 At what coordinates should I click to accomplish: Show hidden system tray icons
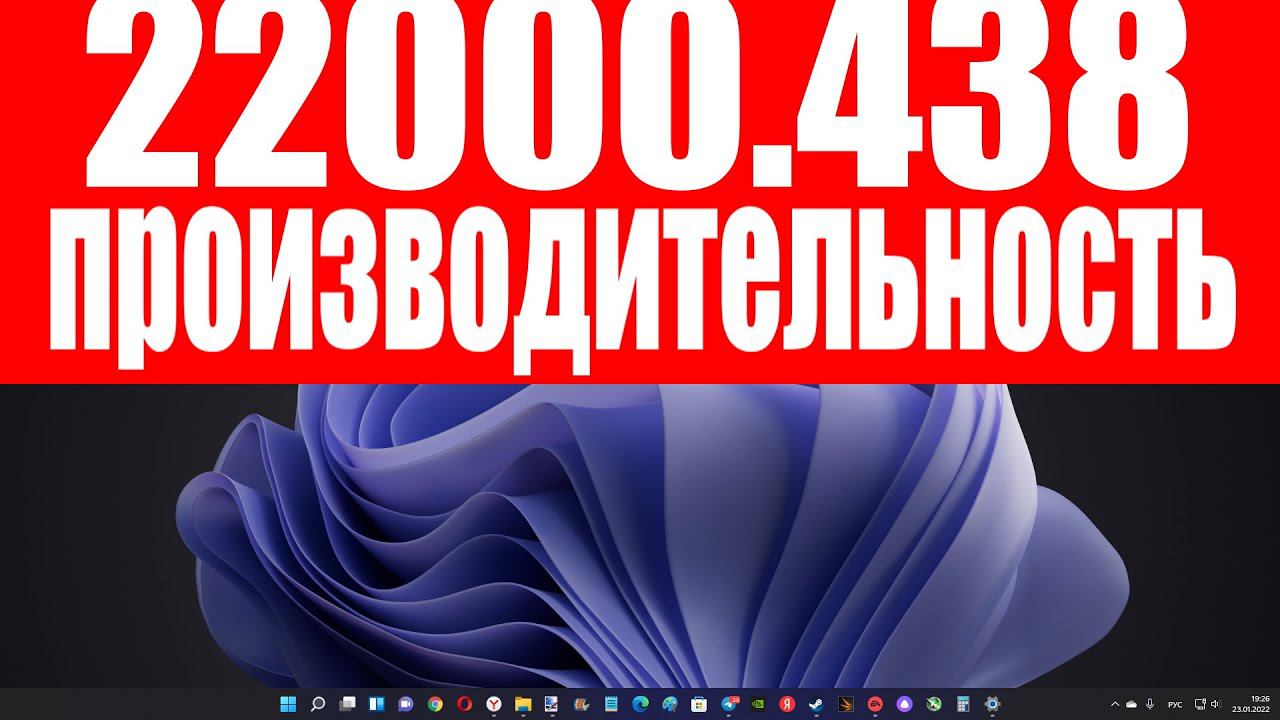pos(1115,704)
